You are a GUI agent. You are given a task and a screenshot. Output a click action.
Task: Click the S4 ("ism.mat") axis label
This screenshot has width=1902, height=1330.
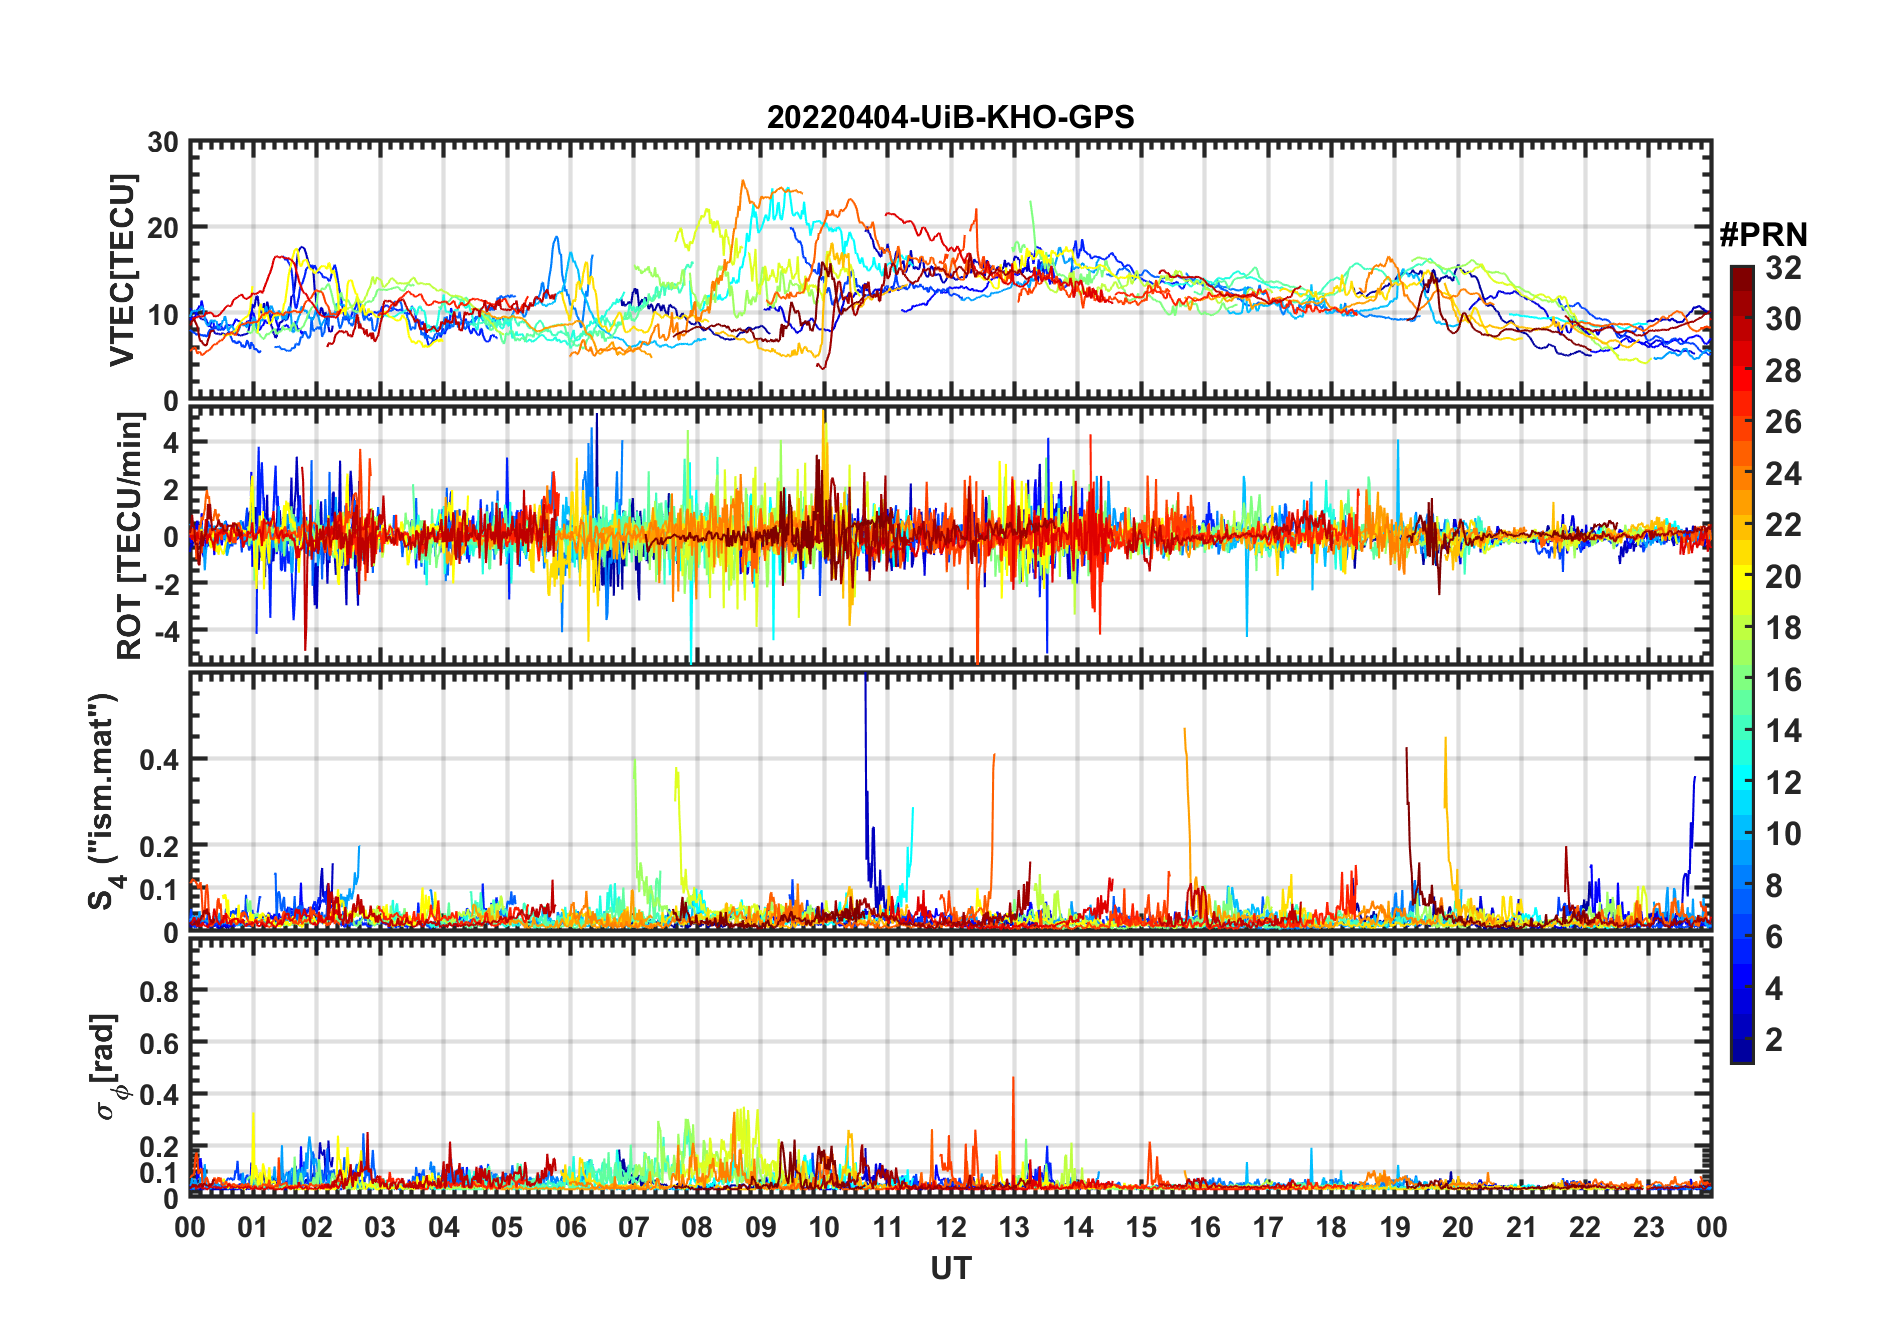pyautogui.click(x=103, y=802)
